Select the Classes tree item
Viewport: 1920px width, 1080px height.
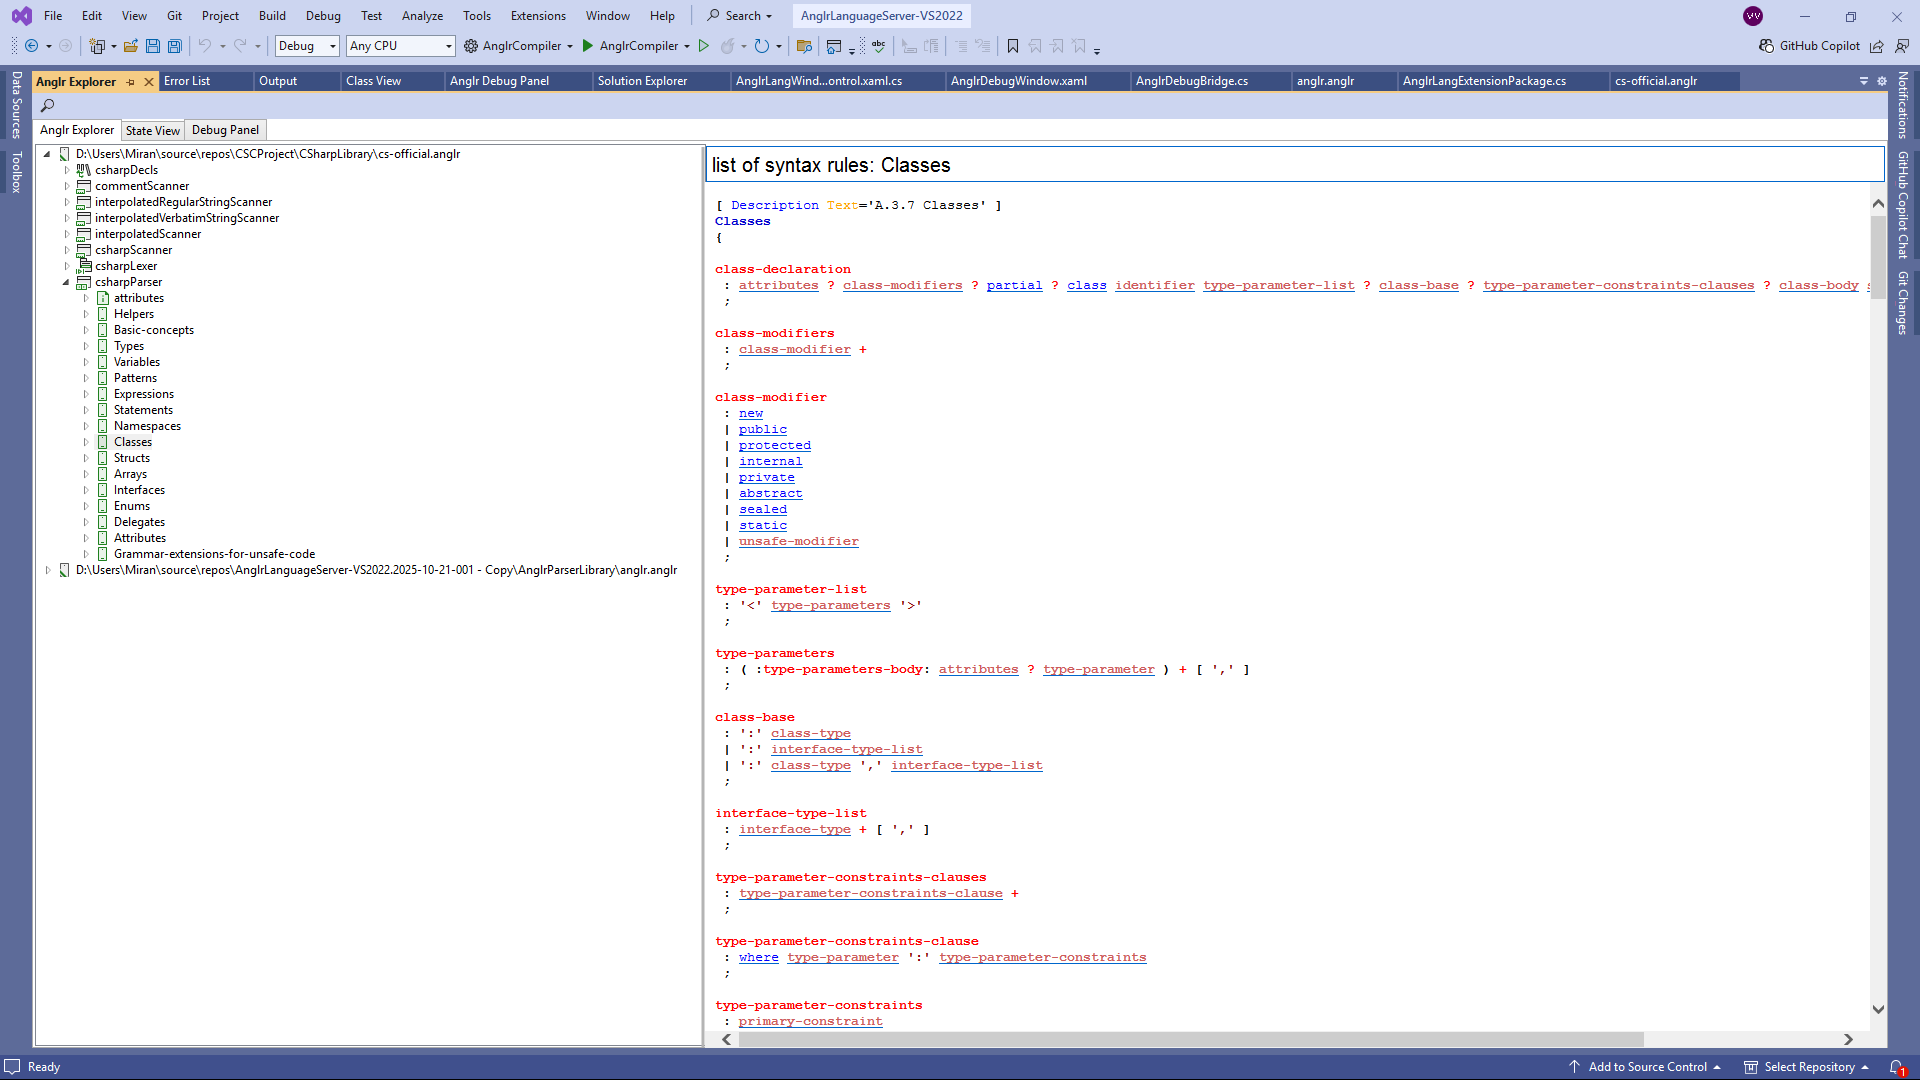[132, 441]
